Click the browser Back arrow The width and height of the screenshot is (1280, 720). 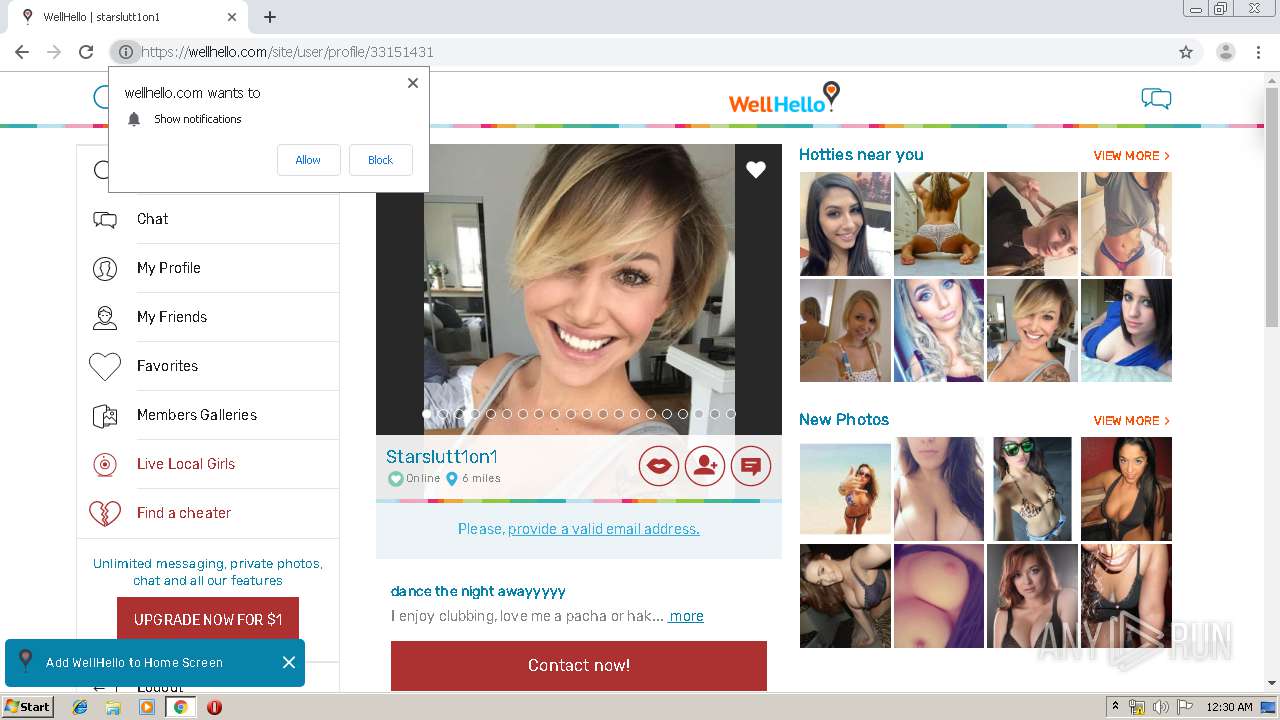pos(22,52)
